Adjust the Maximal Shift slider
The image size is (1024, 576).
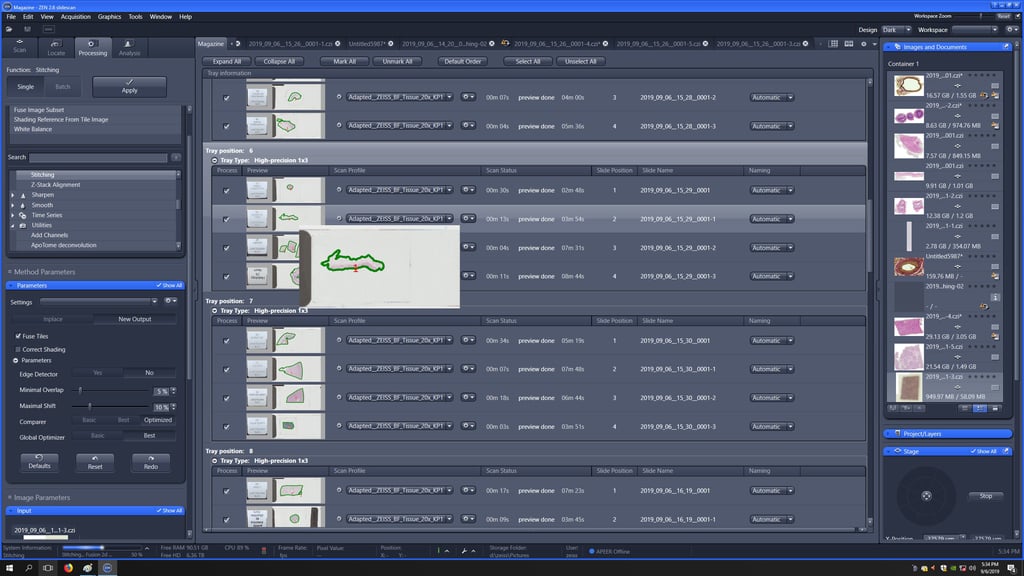[89, 406]
